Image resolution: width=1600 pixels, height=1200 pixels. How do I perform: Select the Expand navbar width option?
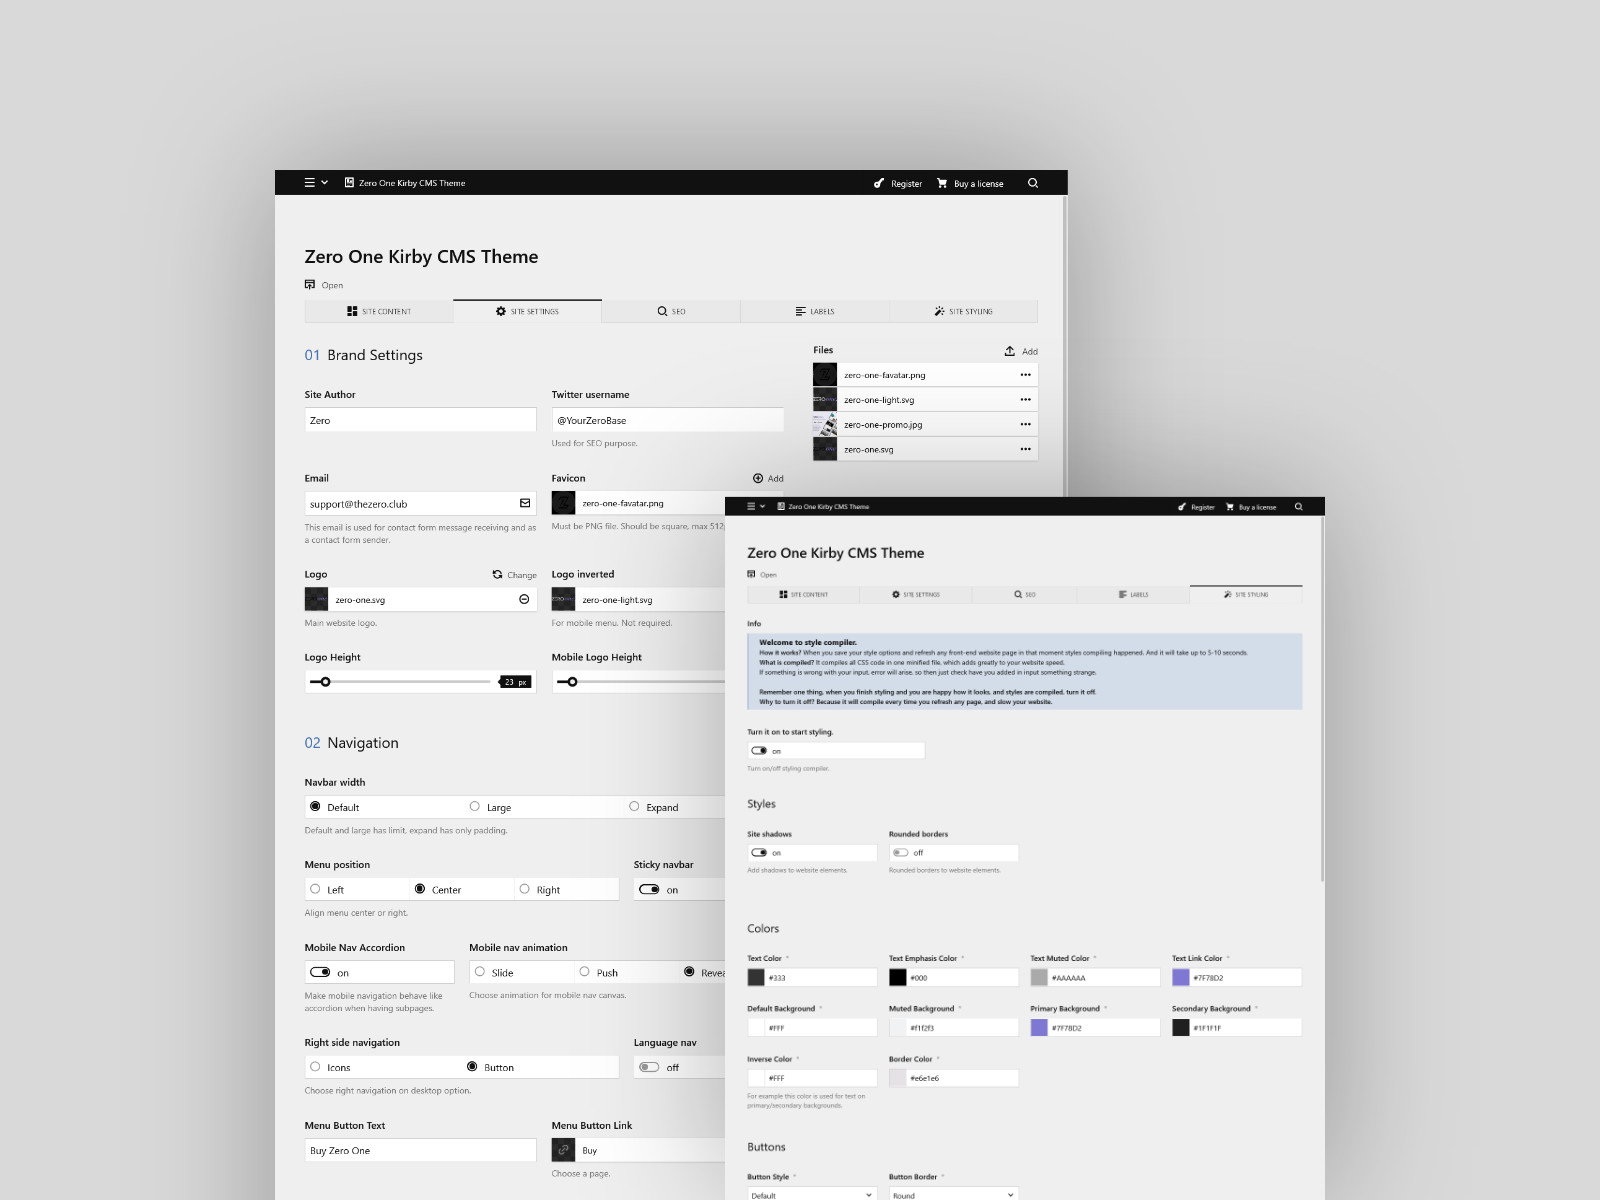[x=634, y=806]
